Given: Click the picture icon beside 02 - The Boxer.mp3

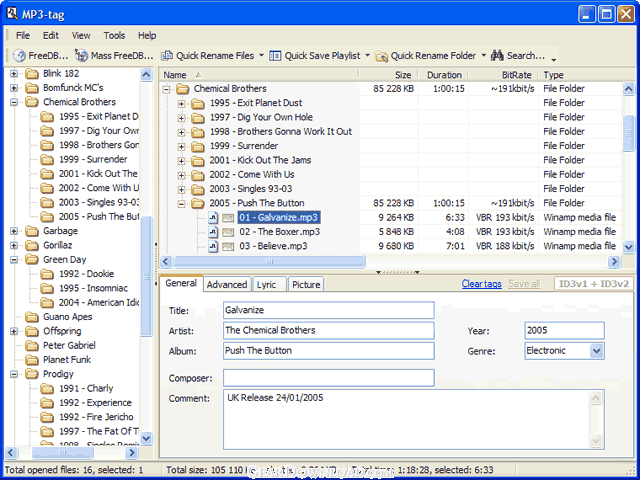Looking at the screenshot, I should [x=228, y=232].
